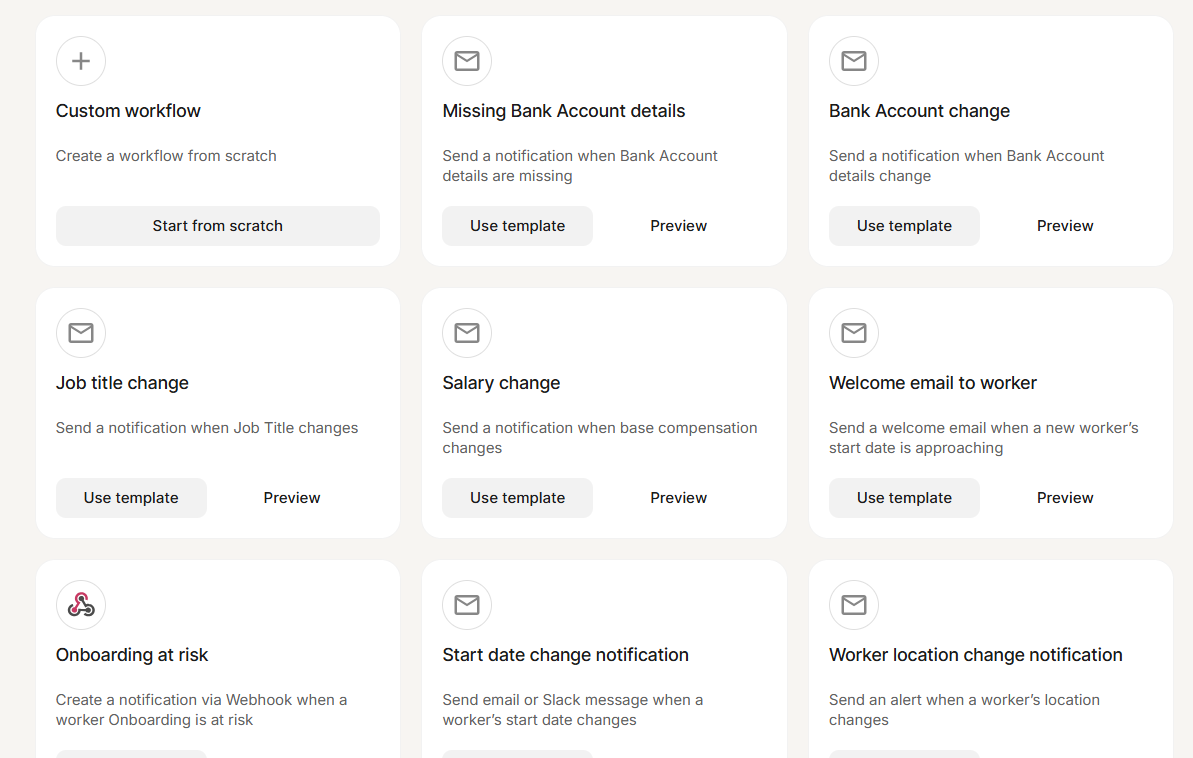Preview the Missing Bank Account details template
Image resolution: width=1193 pixels, height=758 pixels.
[678, 226]
